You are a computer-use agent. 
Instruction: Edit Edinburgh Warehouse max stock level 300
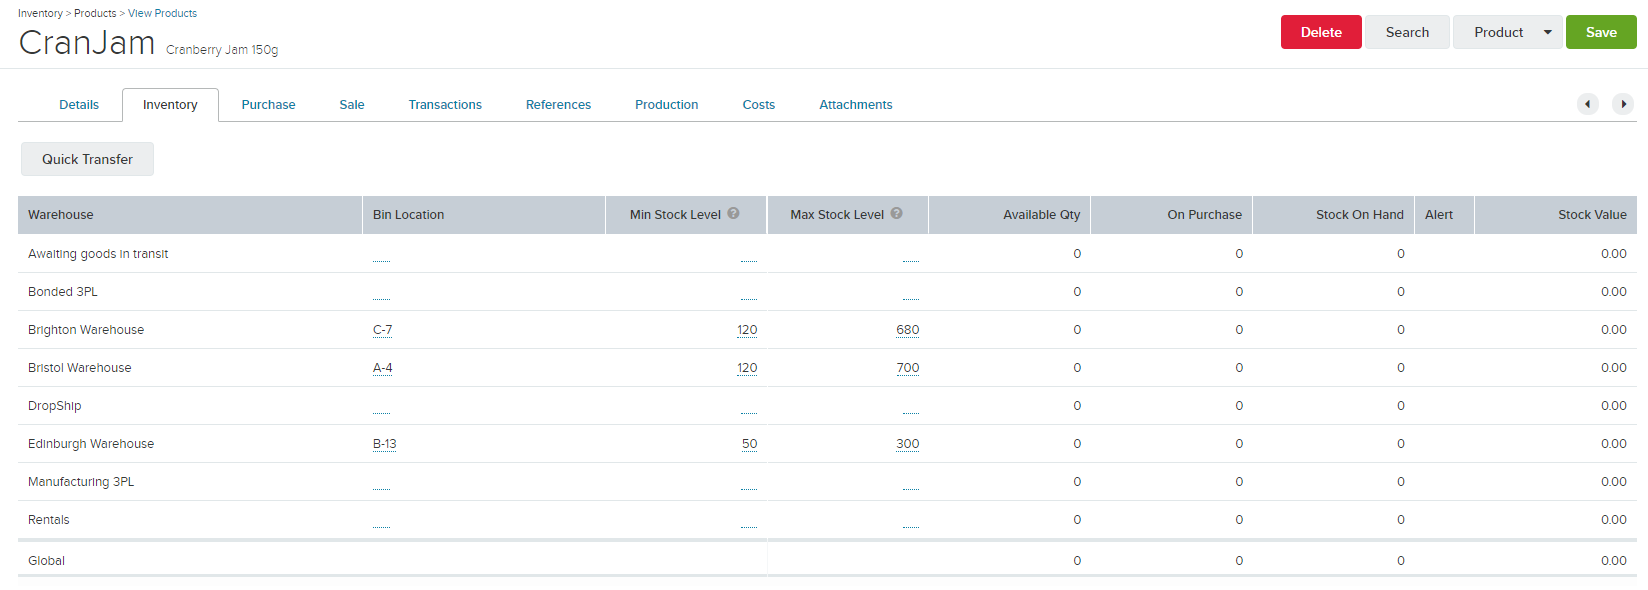click(x=908, y=444)
